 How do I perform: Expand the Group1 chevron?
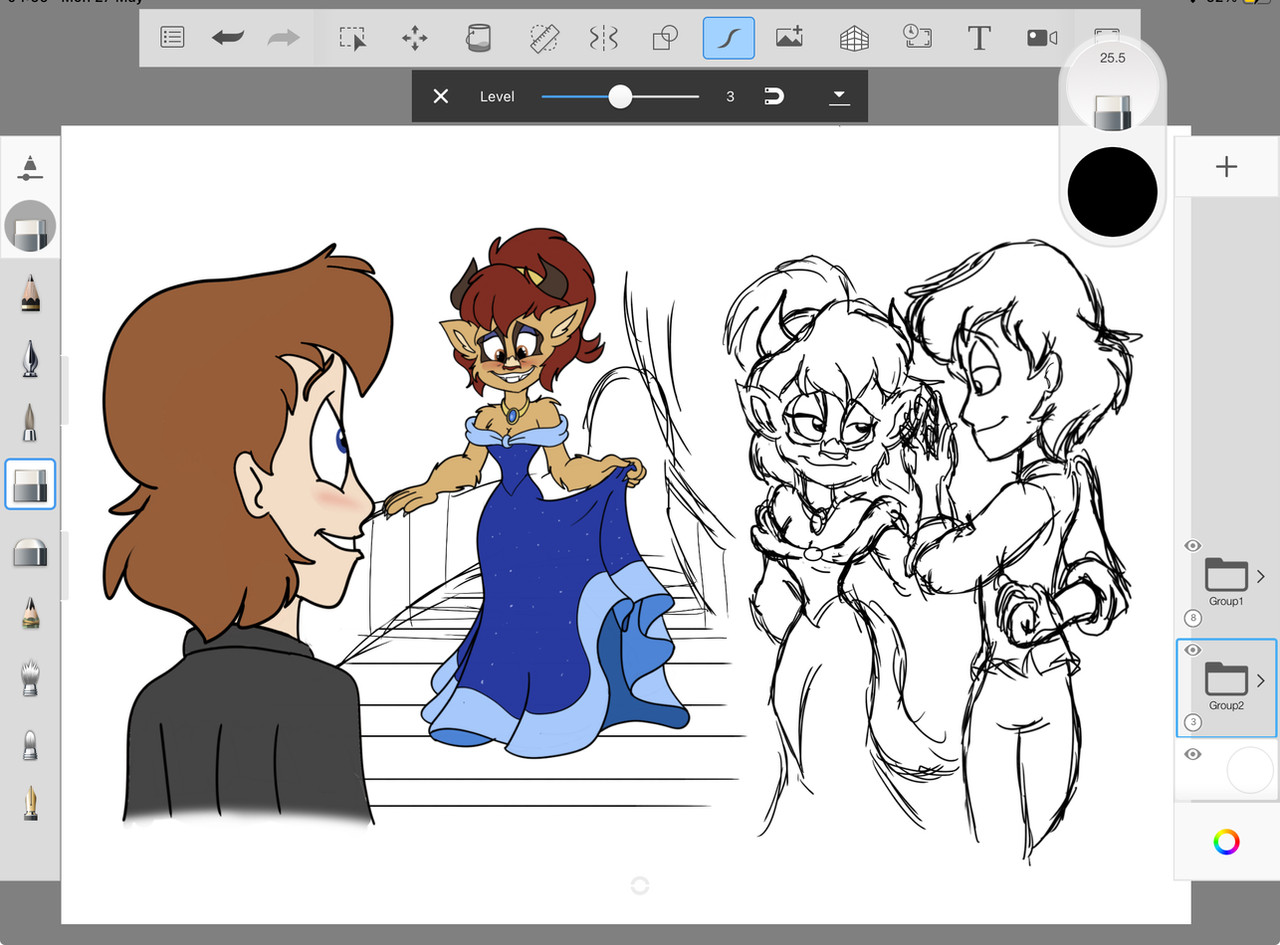[x=1260, y=576]
